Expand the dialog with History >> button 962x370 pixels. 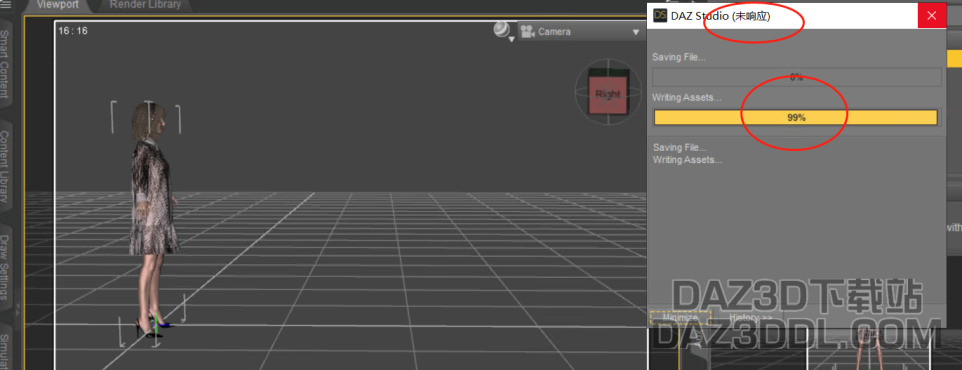(750, 318)
